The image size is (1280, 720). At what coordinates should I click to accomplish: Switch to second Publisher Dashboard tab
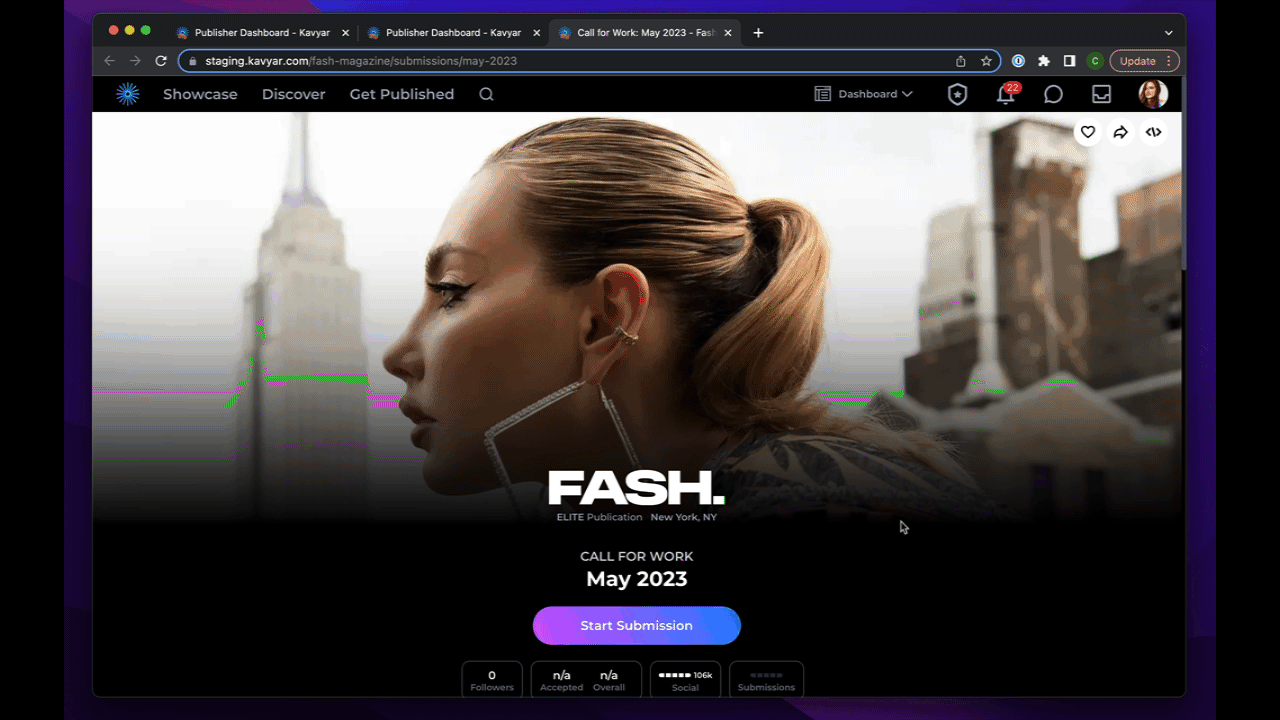[x=453, y=33]
